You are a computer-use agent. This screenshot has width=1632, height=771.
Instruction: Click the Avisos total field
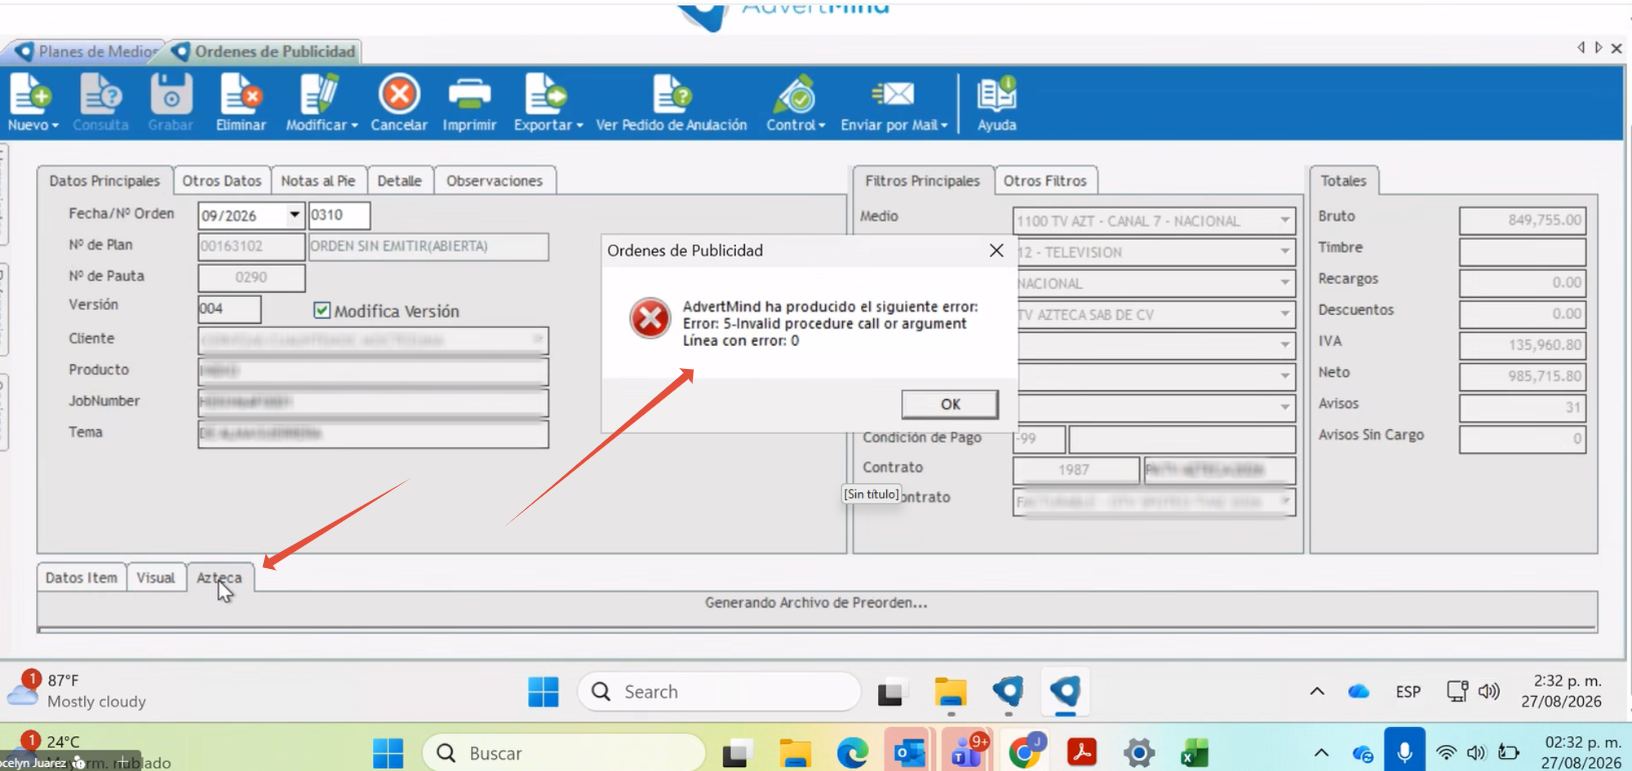[x=1522, y=407]
